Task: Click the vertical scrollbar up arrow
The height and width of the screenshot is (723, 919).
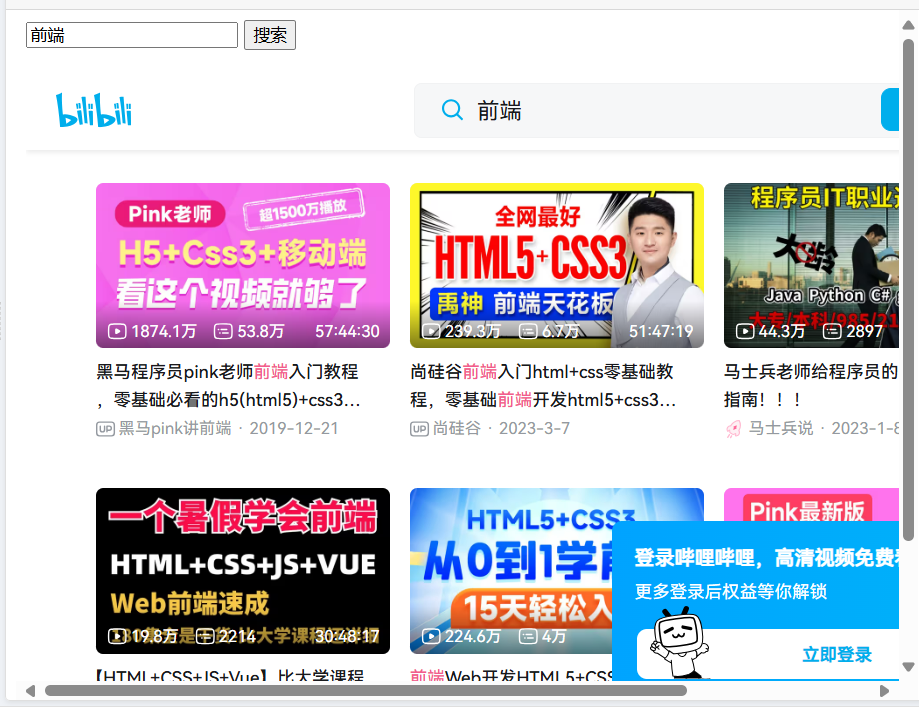Action: [908, 25]
